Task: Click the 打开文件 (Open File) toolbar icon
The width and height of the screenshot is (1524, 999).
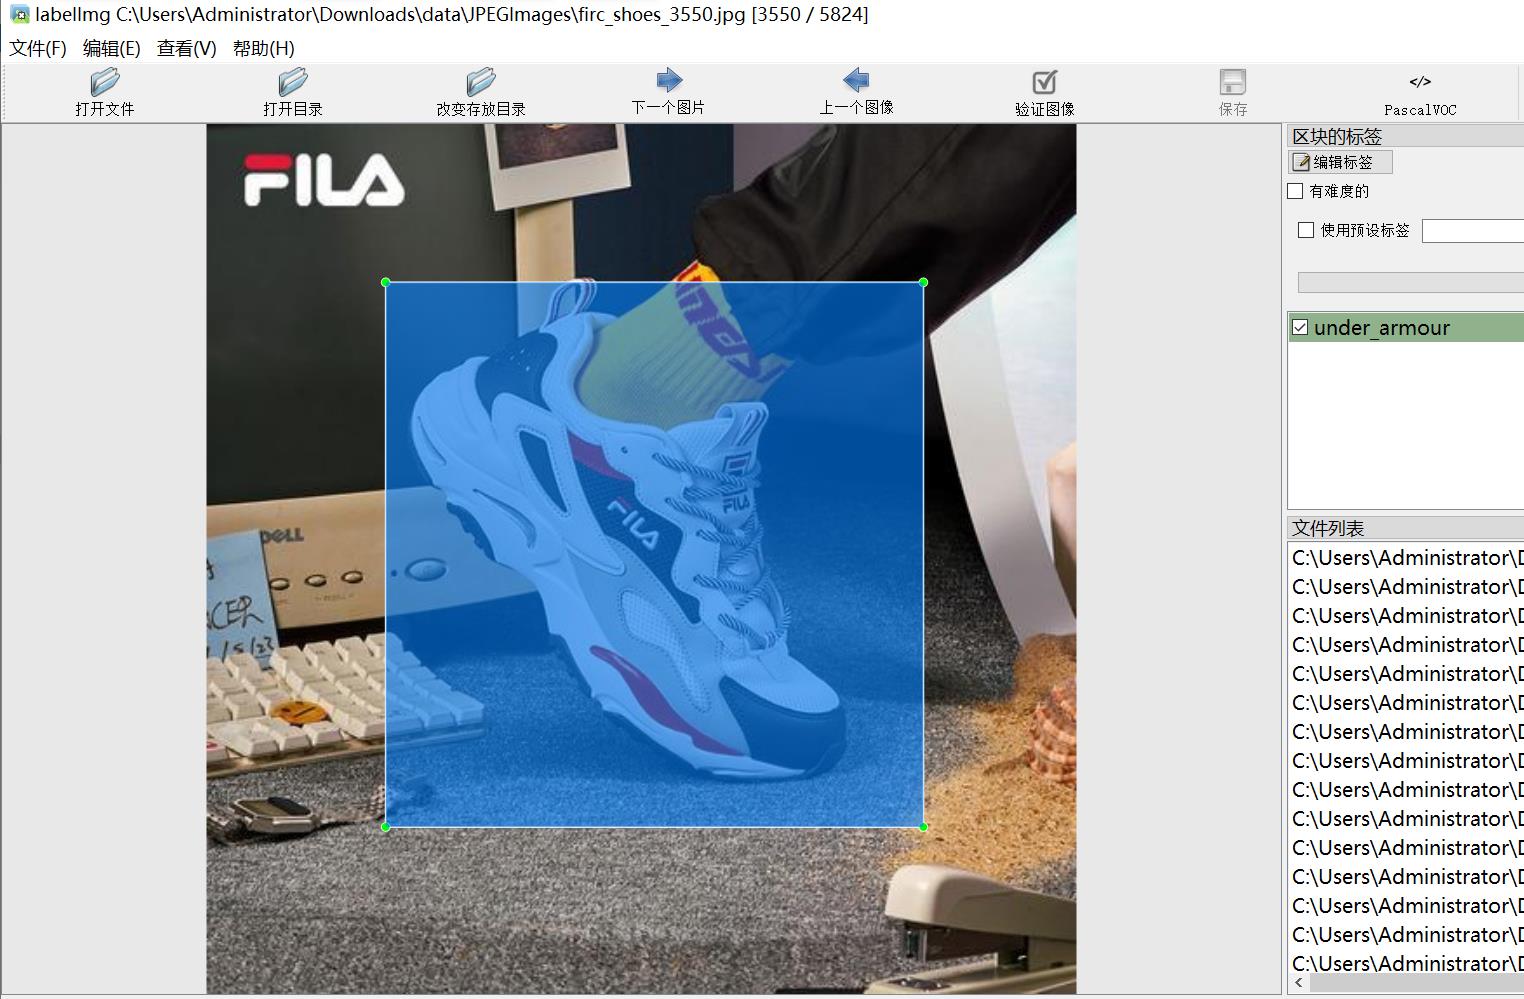Action: [104, 81]
